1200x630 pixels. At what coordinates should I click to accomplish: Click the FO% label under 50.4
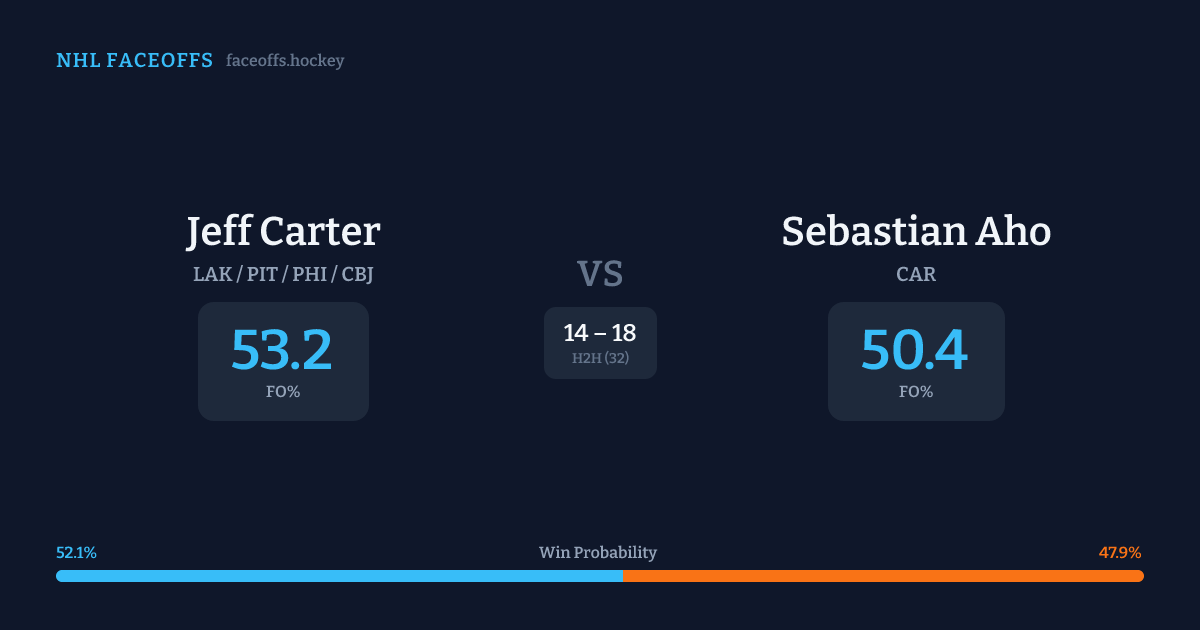(x=916, y=392)
